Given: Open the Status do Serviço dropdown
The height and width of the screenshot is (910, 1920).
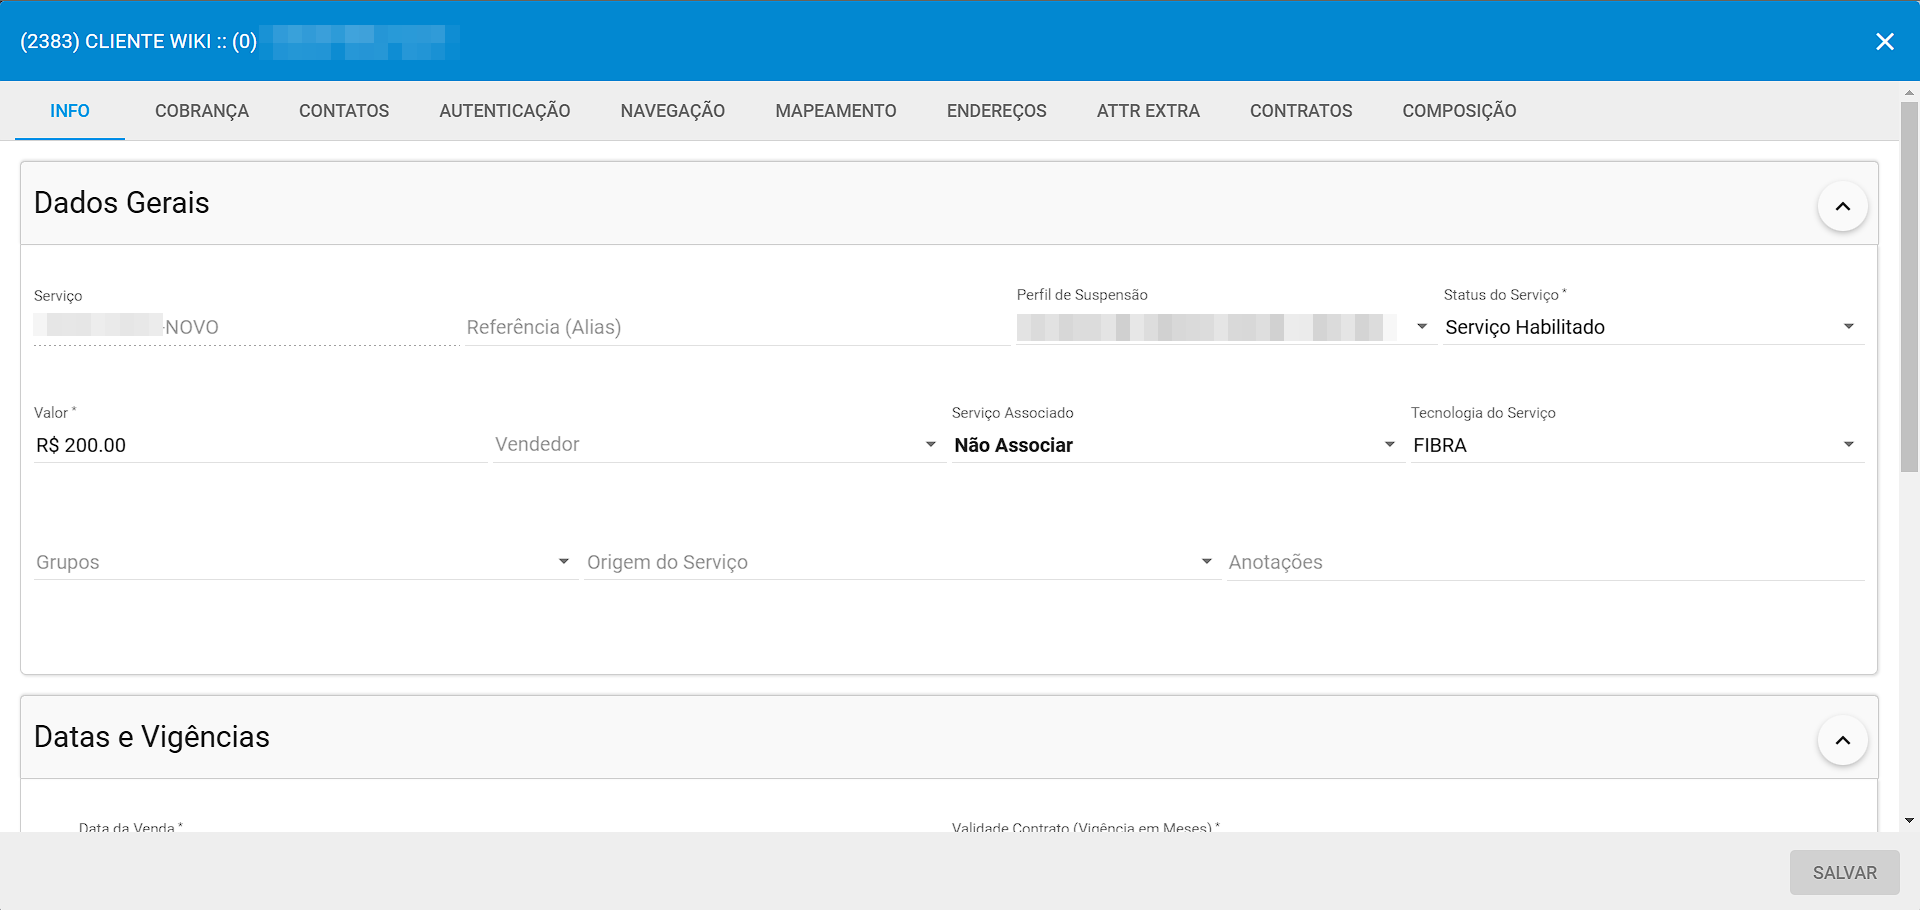Looking at the screenshot, I should [1653, 327].
